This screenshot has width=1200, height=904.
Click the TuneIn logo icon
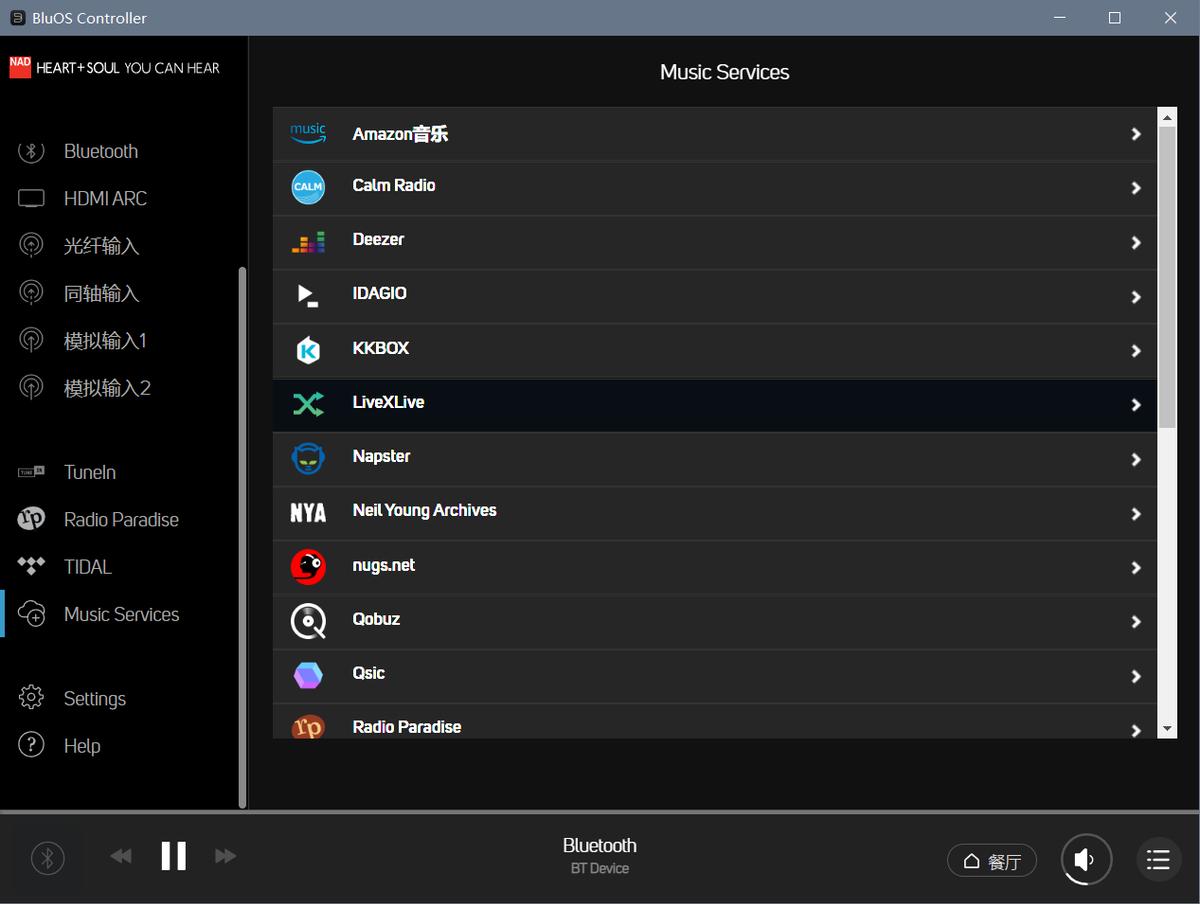click(31, 472)
